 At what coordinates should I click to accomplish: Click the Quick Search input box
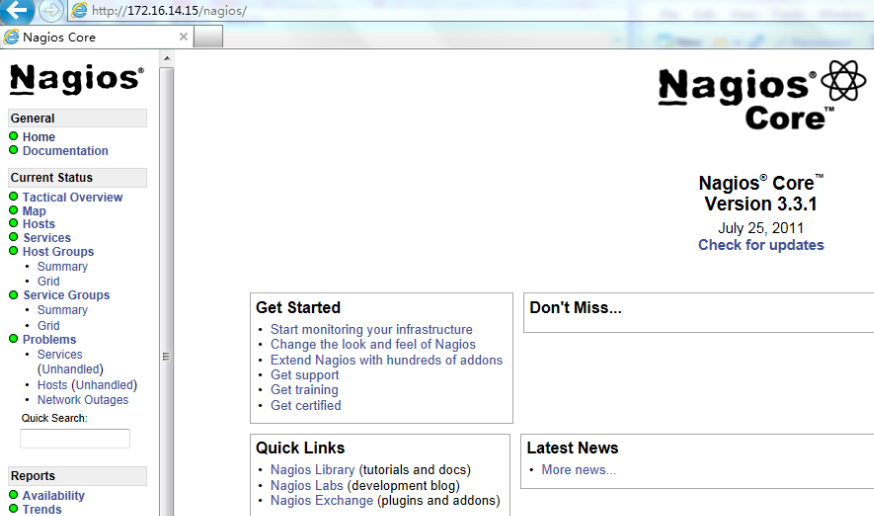(x=75, y=439)
